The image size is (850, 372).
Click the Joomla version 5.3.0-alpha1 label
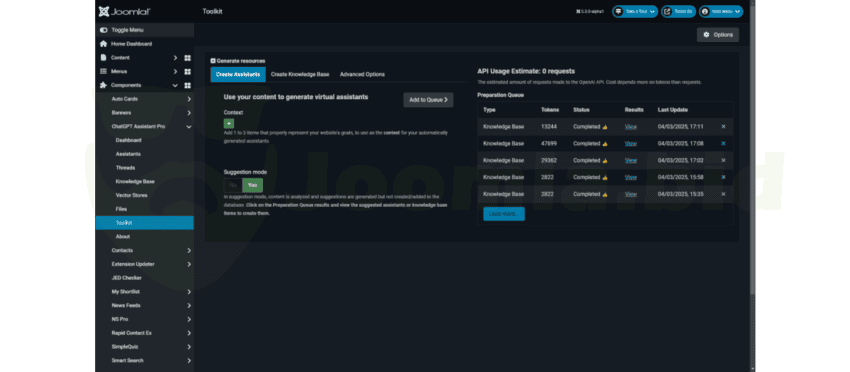point(590,11)
